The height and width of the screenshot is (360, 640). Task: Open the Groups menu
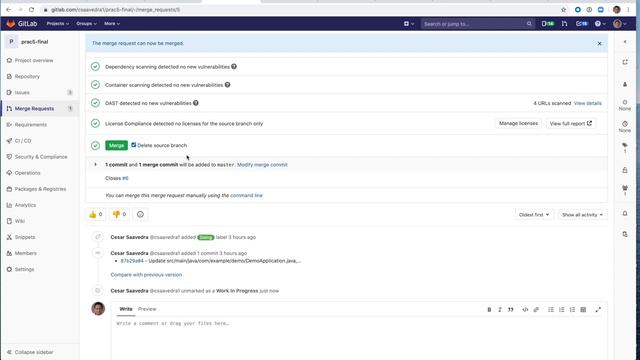point(86,24)
